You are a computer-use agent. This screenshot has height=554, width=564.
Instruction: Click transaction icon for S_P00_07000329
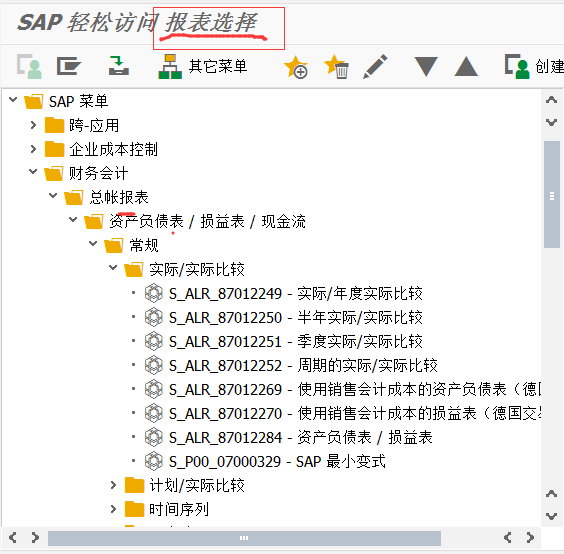click(154, 461)
